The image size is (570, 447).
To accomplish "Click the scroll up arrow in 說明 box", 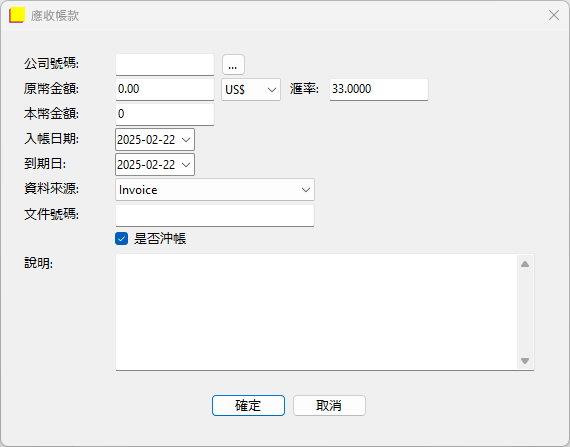I will point(525,264).
